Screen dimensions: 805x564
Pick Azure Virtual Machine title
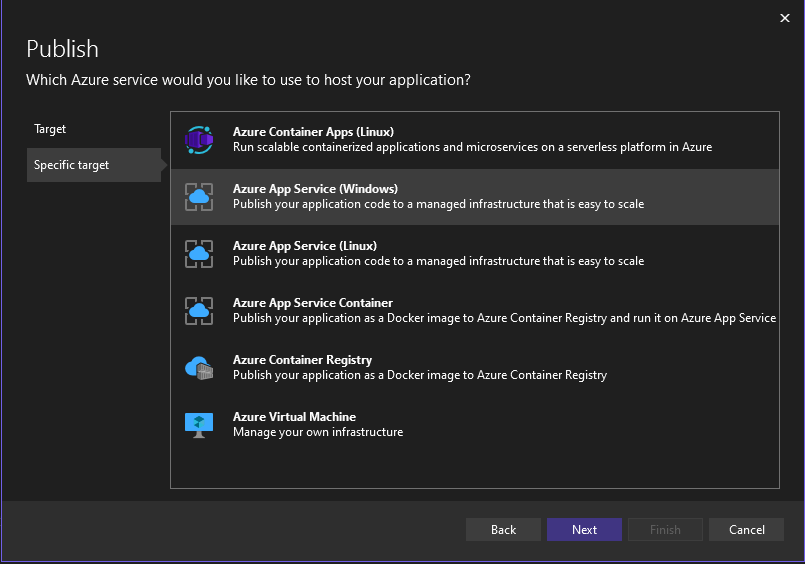(x=294, y=417)
